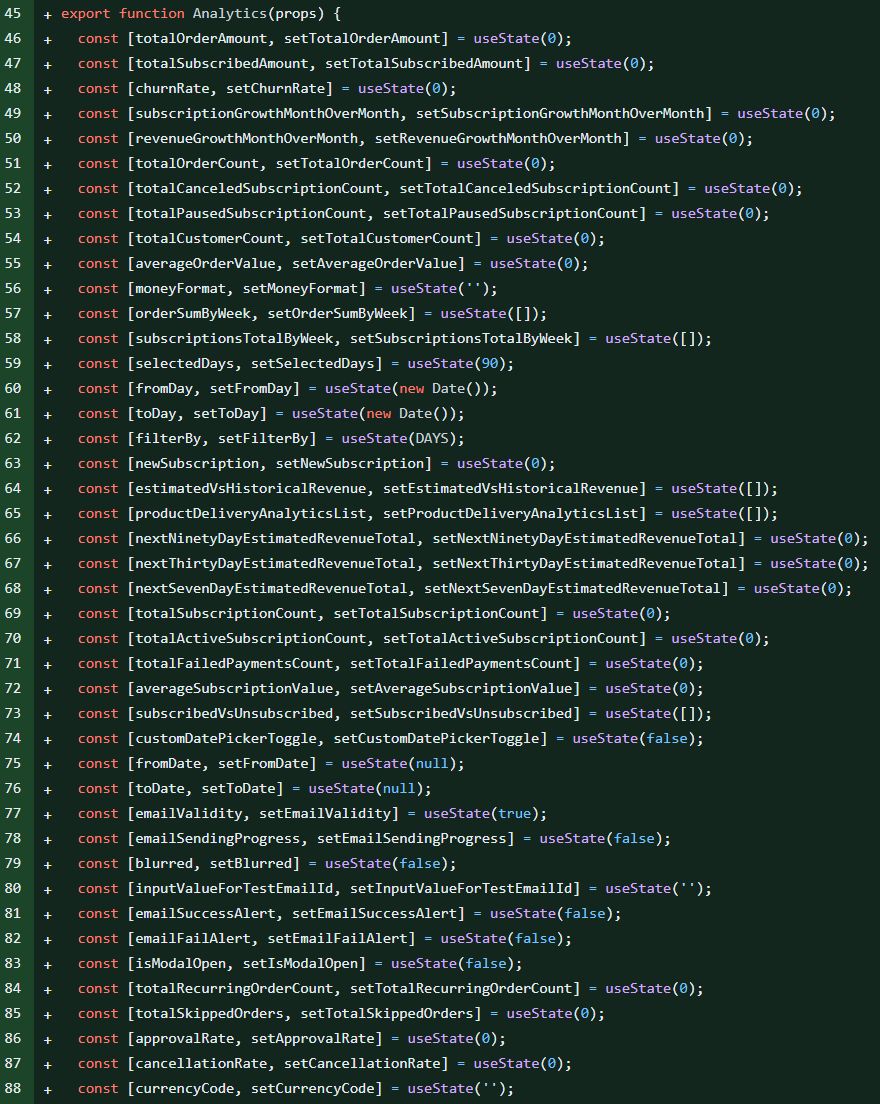This screenshot has height=1104, width=880.
Task: Click 'subscribedVsUnsubscribed' on line 73
Action: coord(234,713)
